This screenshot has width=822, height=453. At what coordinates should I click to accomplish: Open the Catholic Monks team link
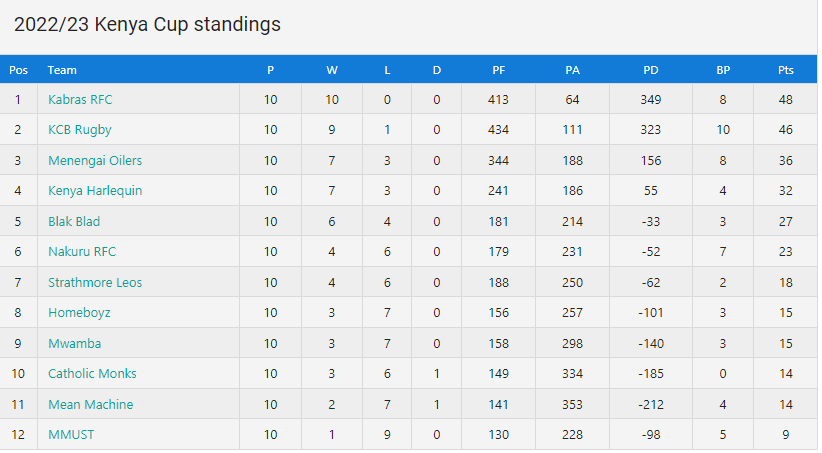(x=92, y=374)
